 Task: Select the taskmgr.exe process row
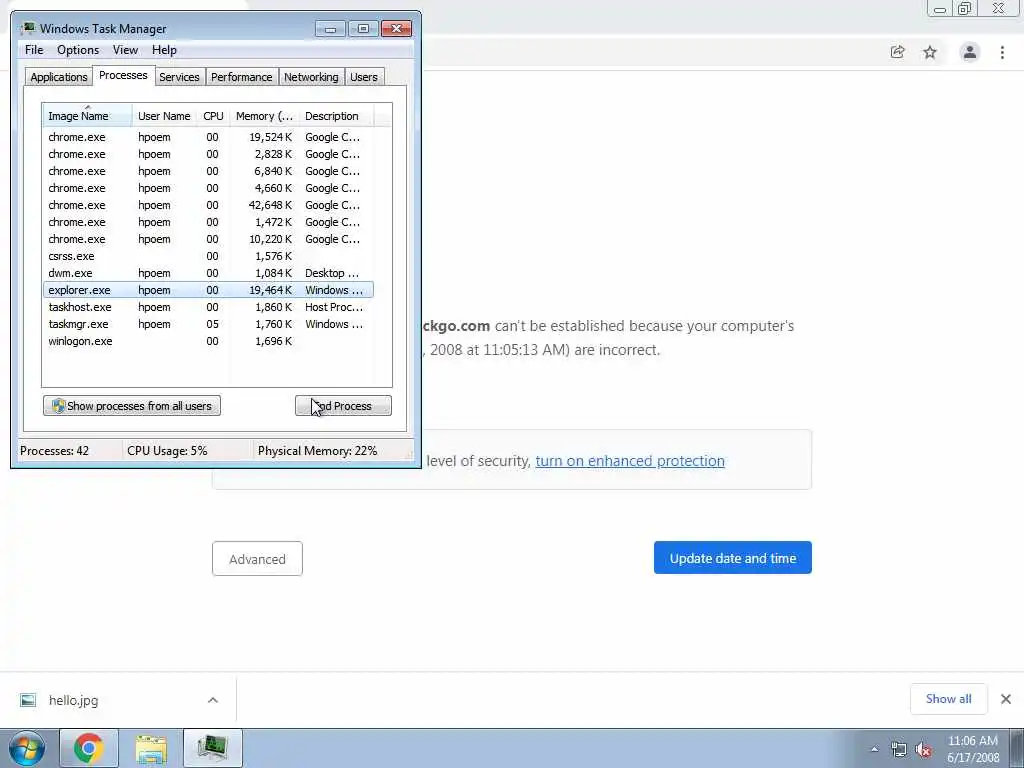tap(208, 324)
